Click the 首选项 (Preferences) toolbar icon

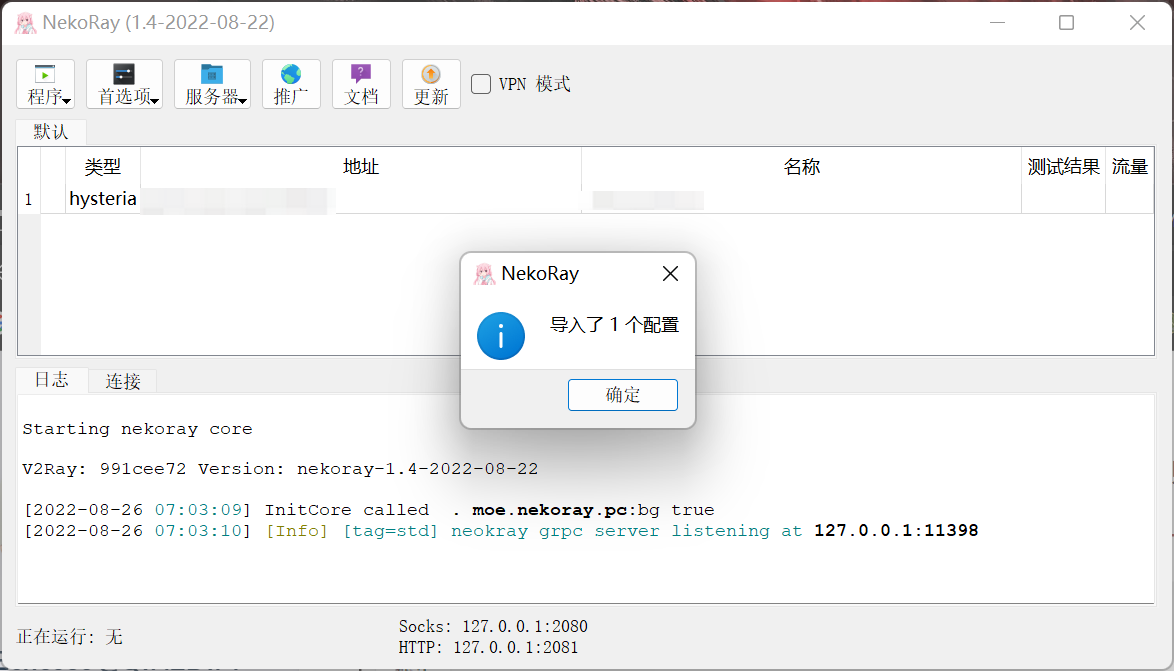(x=124, y=74)
